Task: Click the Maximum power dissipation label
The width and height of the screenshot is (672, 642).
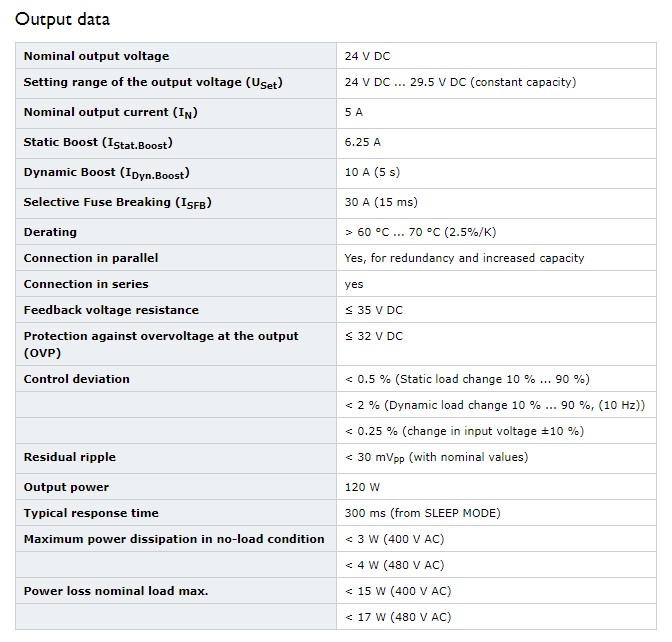Action: [174, 539]
